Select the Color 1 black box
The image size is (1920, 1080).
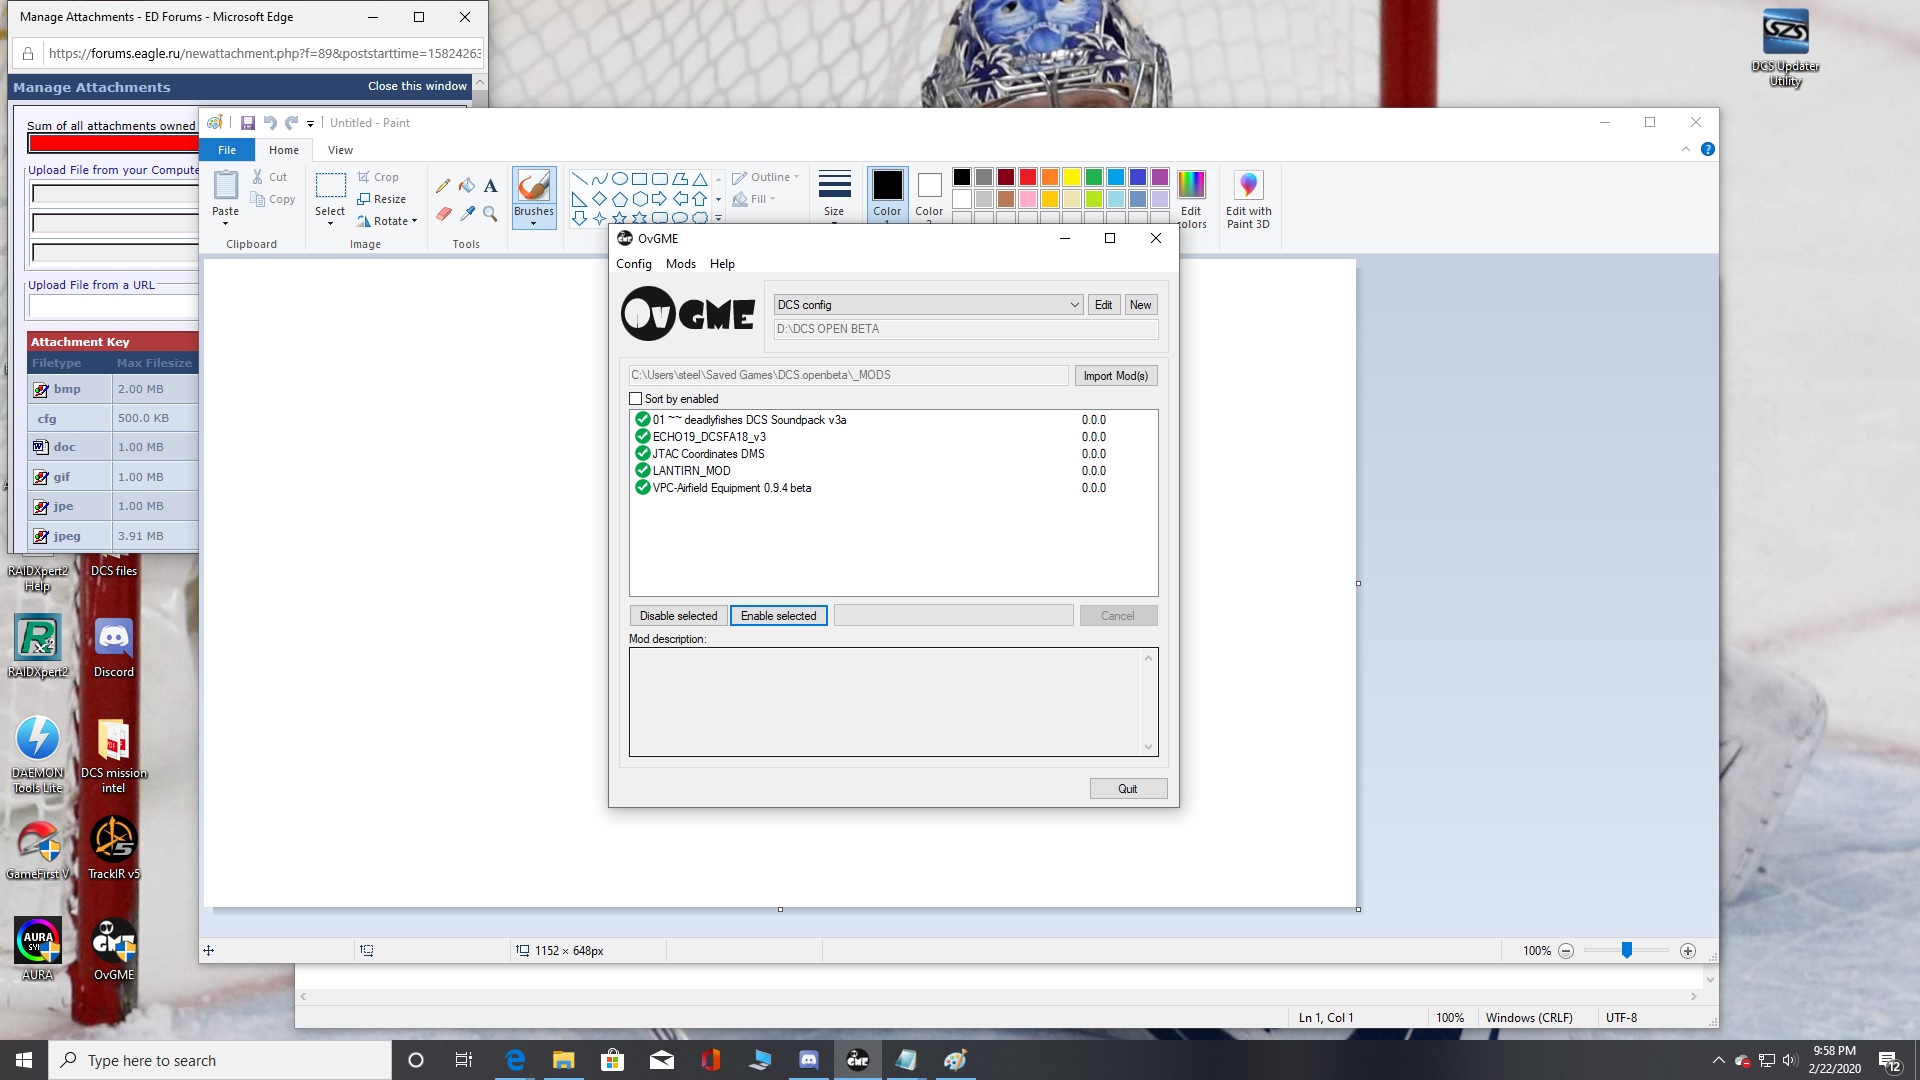pyautogui.click(x=887, y=185)
